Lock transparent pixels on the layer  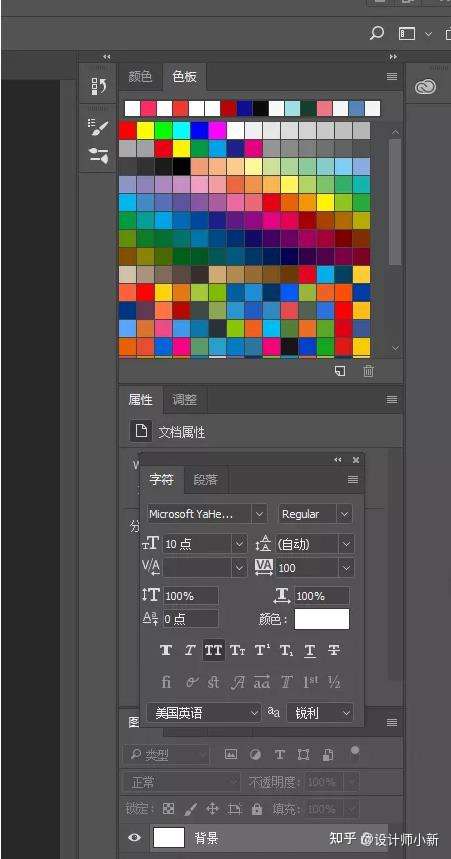(x=169, y=809)
